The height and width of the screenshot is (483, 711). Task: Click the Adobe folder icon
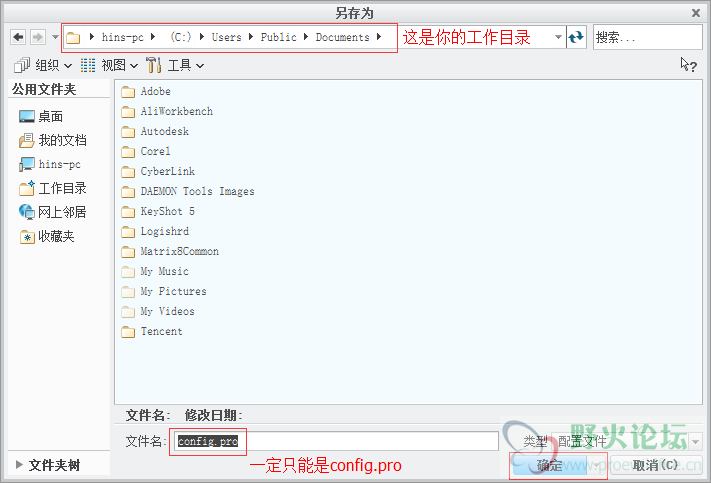(128, 92)
